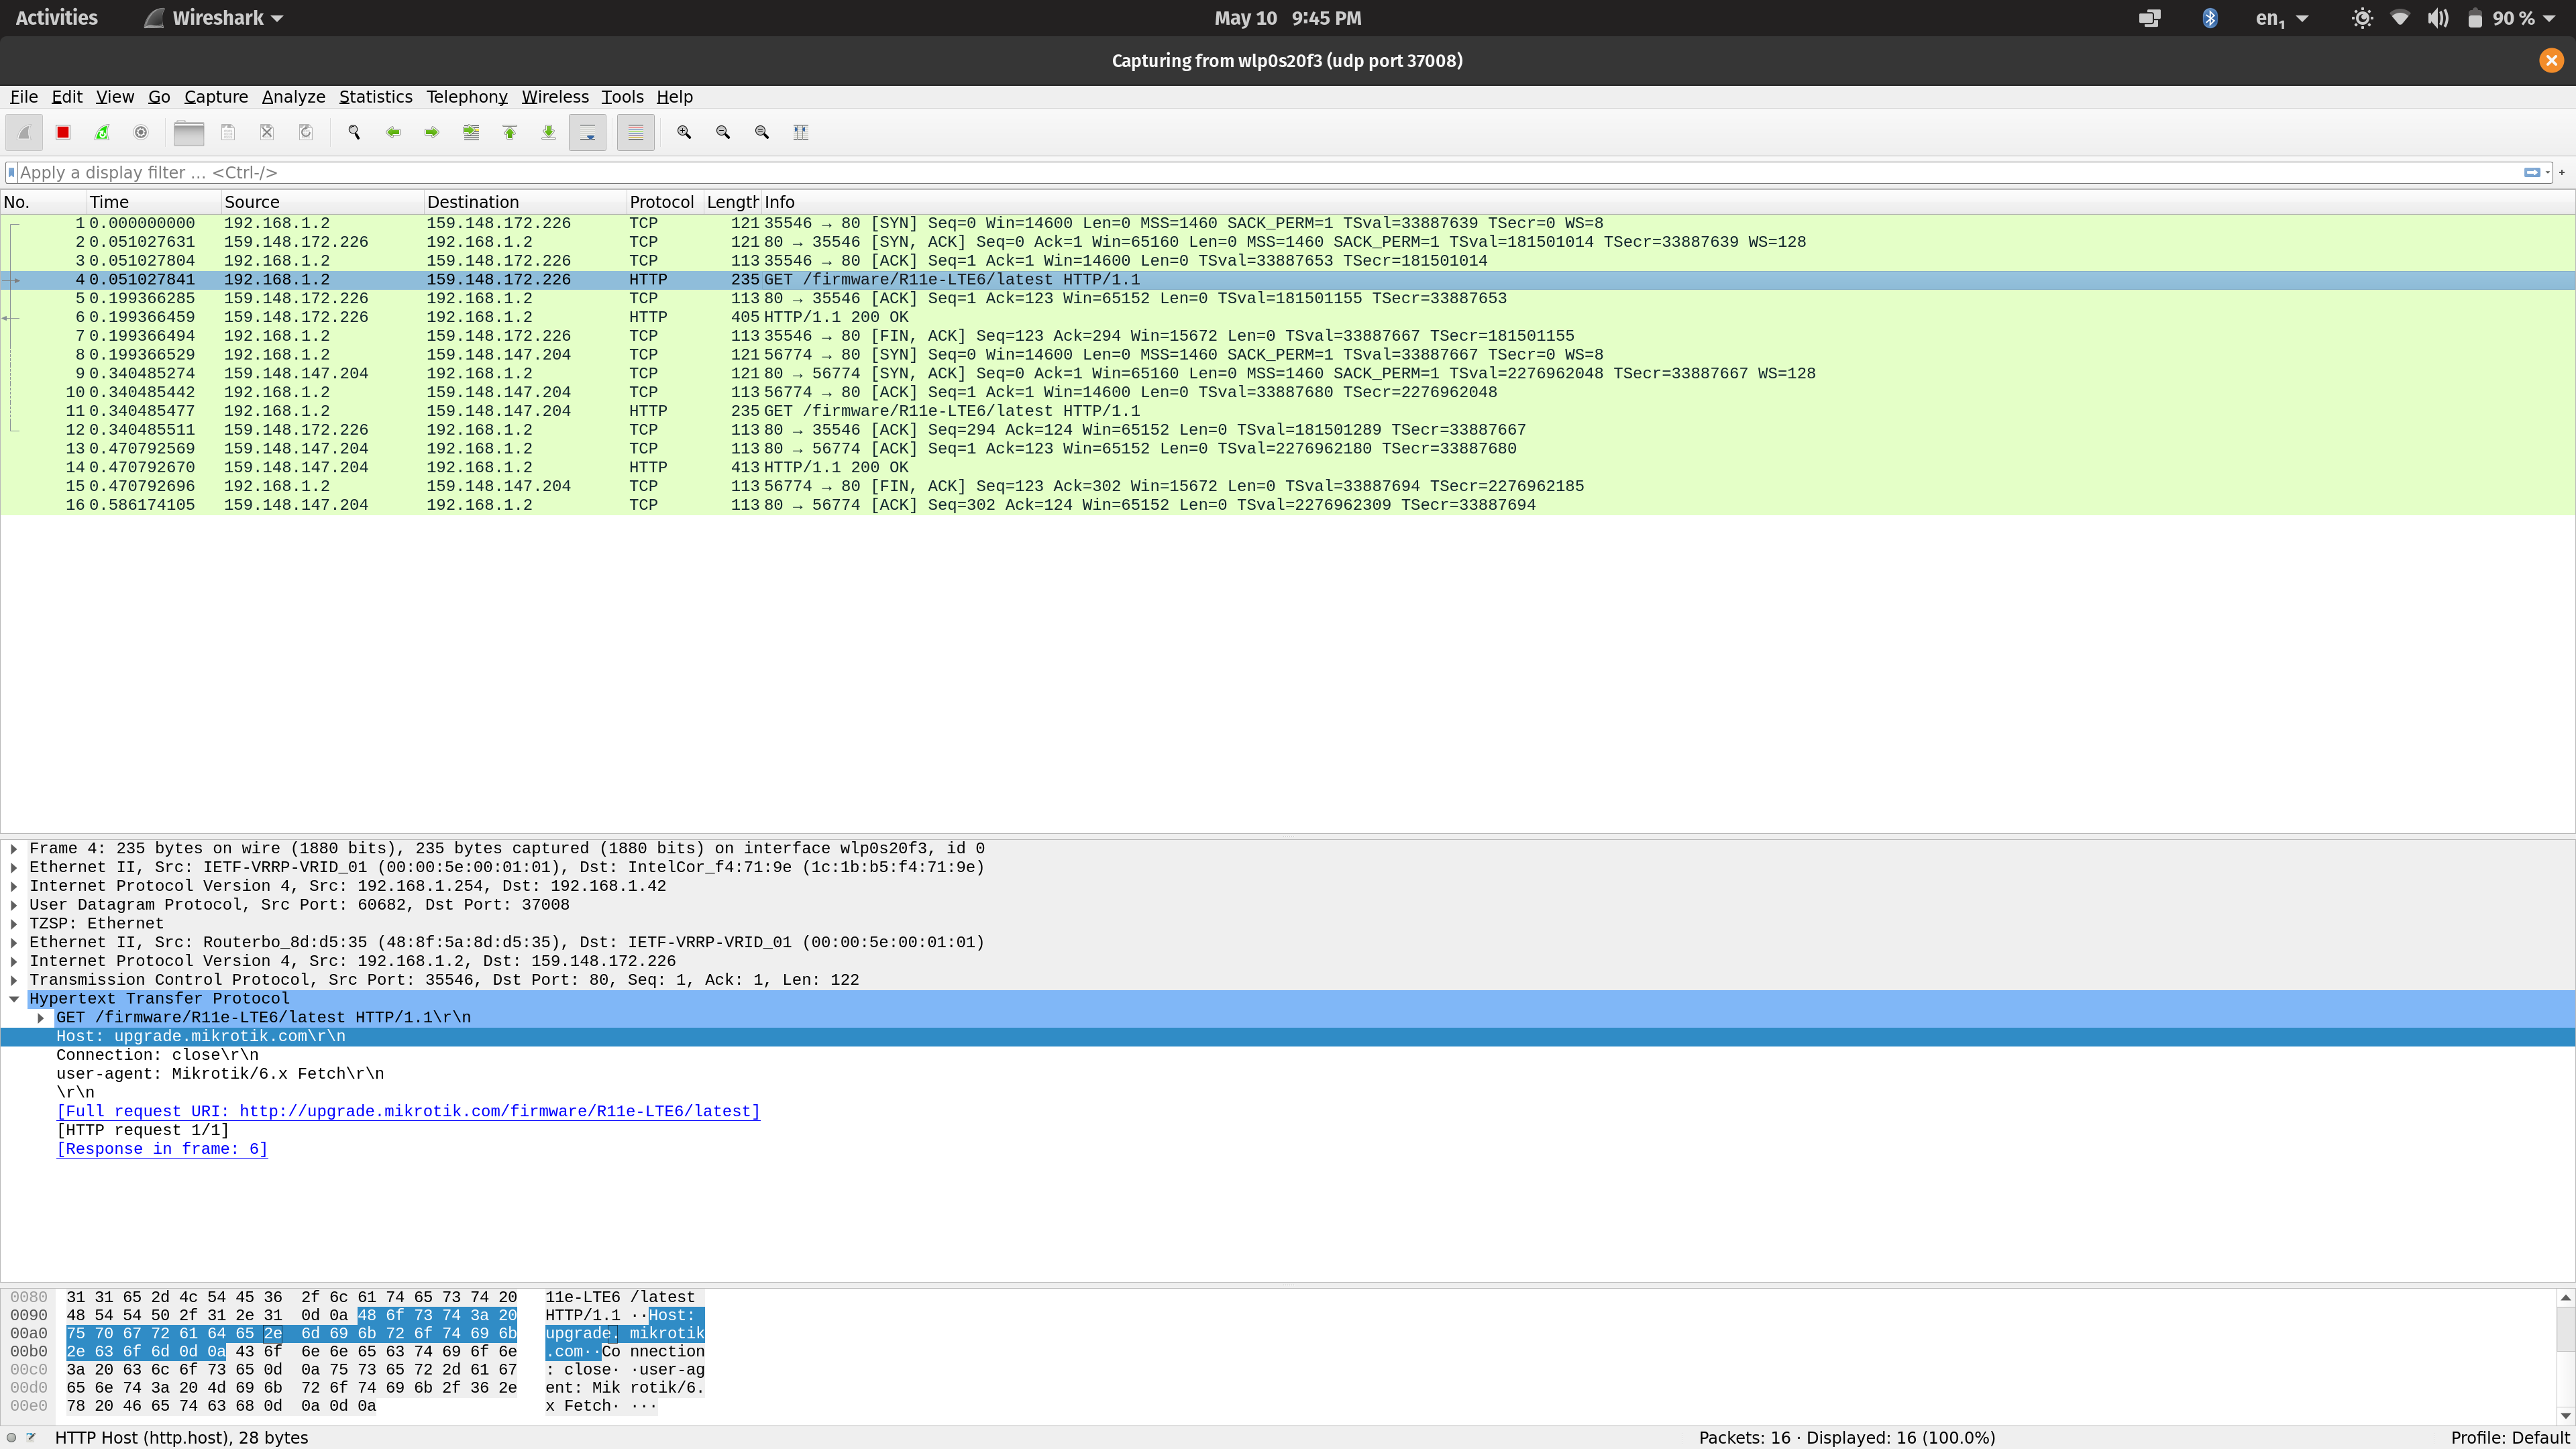
Task: Open Wireshark application menu in top bar
Action: (214, 18)
